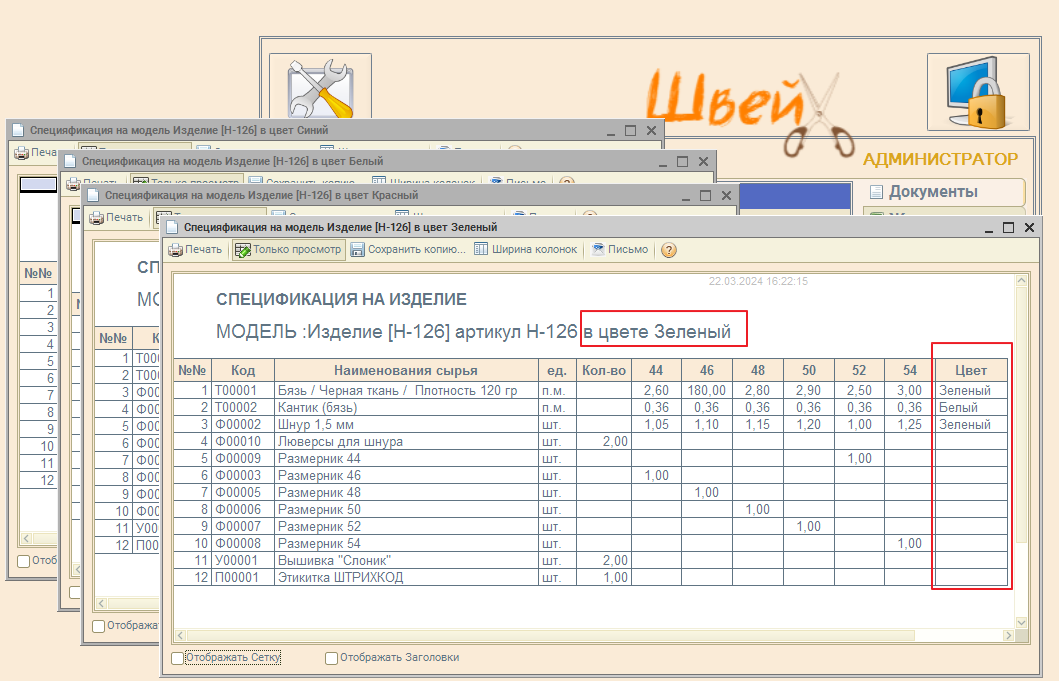Open Ширина колонок in the Зеленый window

(x=525, y=249)
